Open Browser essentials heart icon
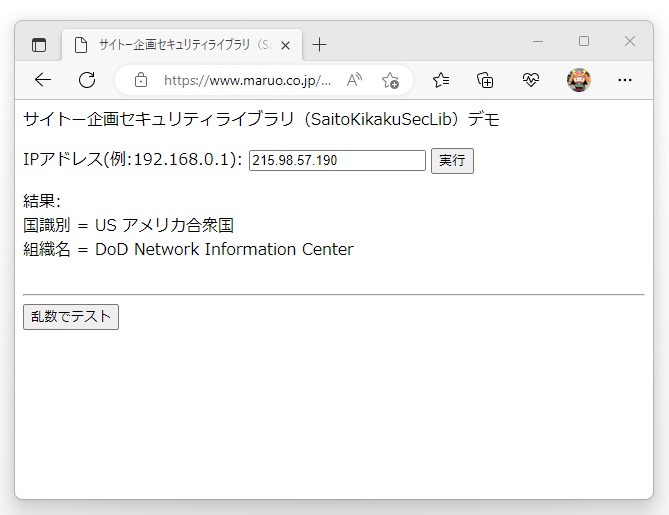The width and height of the screenshot is (669, 515). click(530, 80)
